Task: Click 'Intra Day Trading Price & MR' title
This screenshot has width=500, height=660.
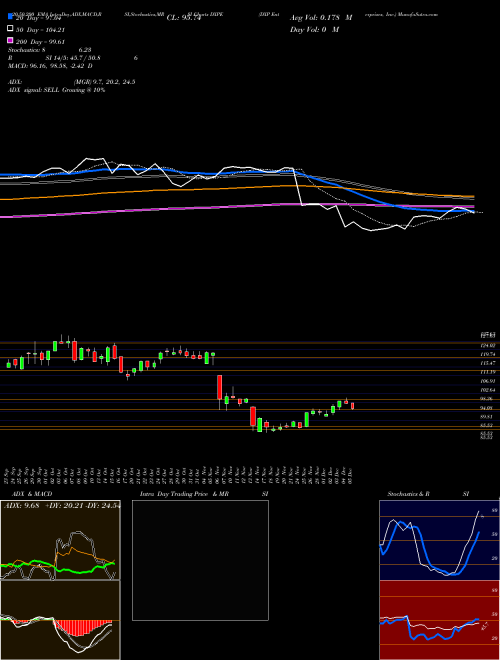Action: click(x=184, y=494)
